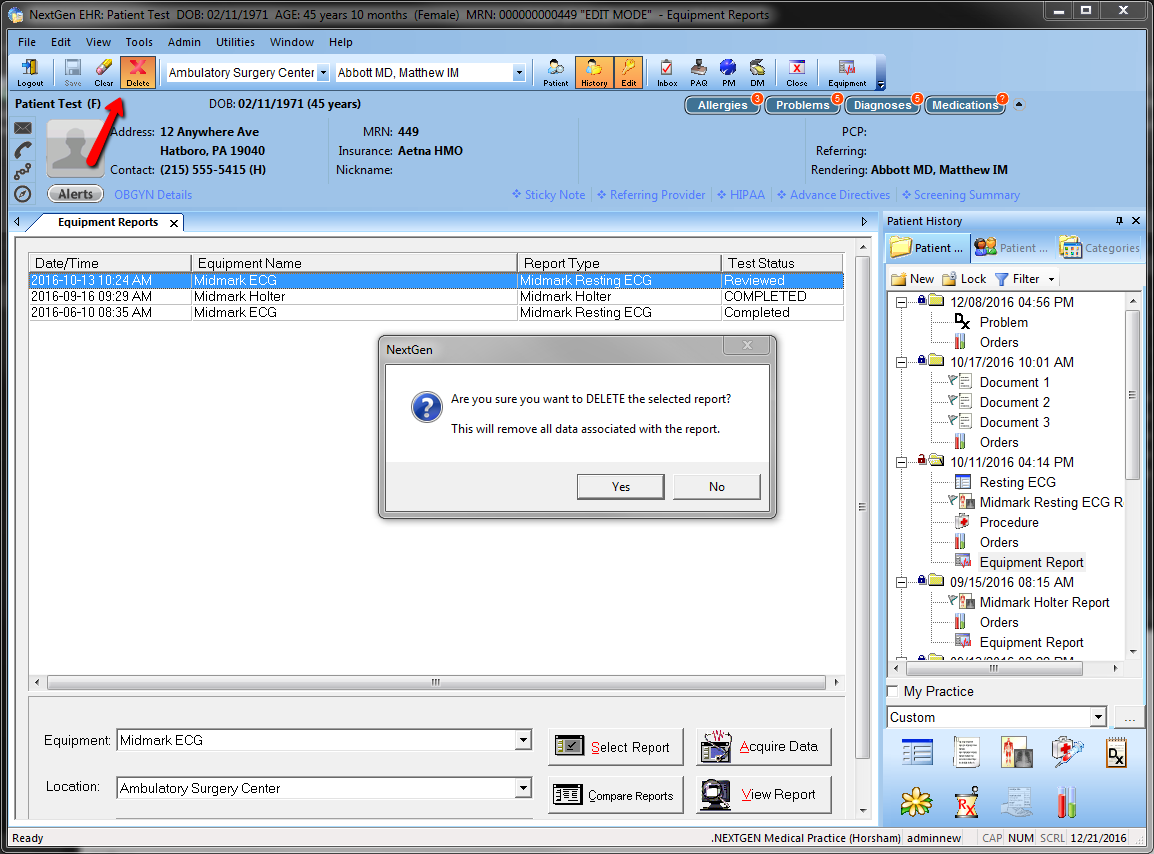The image size is (1154, 854).
Task: Click the Compare Reports button
Action: coord(615,795)
